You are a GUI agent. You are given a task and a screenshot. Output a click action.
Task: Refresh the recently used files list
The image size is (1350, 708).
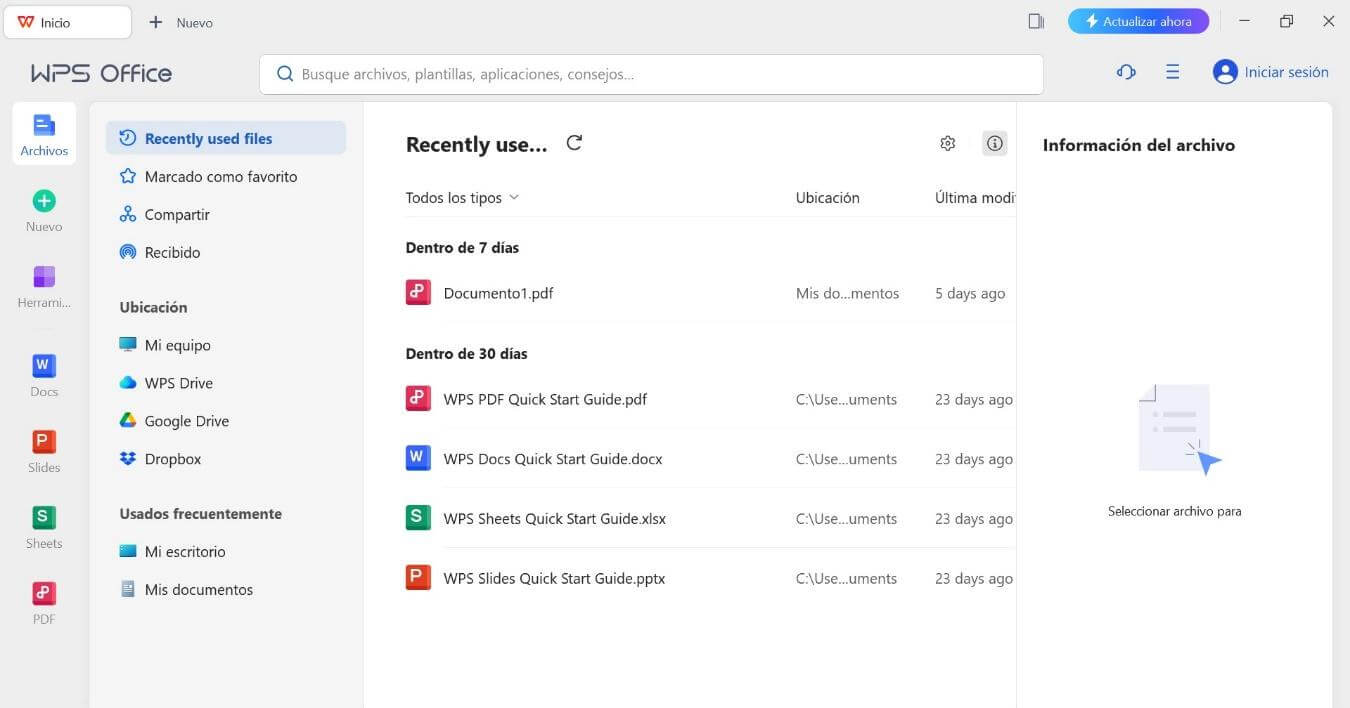[x=574, y=142]
